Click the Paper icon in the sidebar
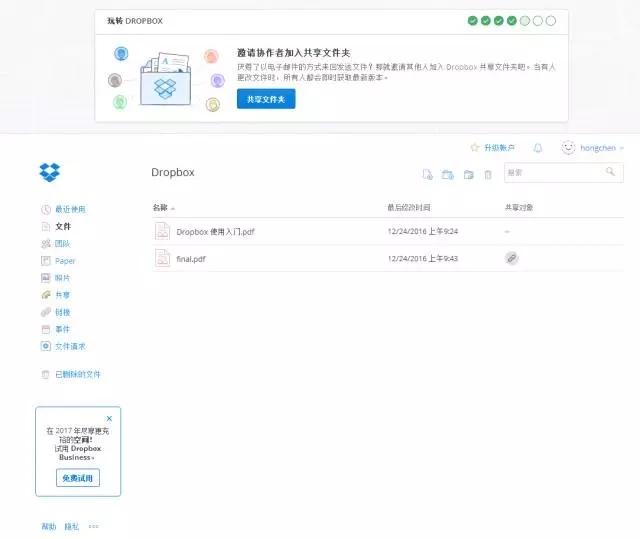The width and height of the screenshot is (640, 539). click(x=46, y=261)
